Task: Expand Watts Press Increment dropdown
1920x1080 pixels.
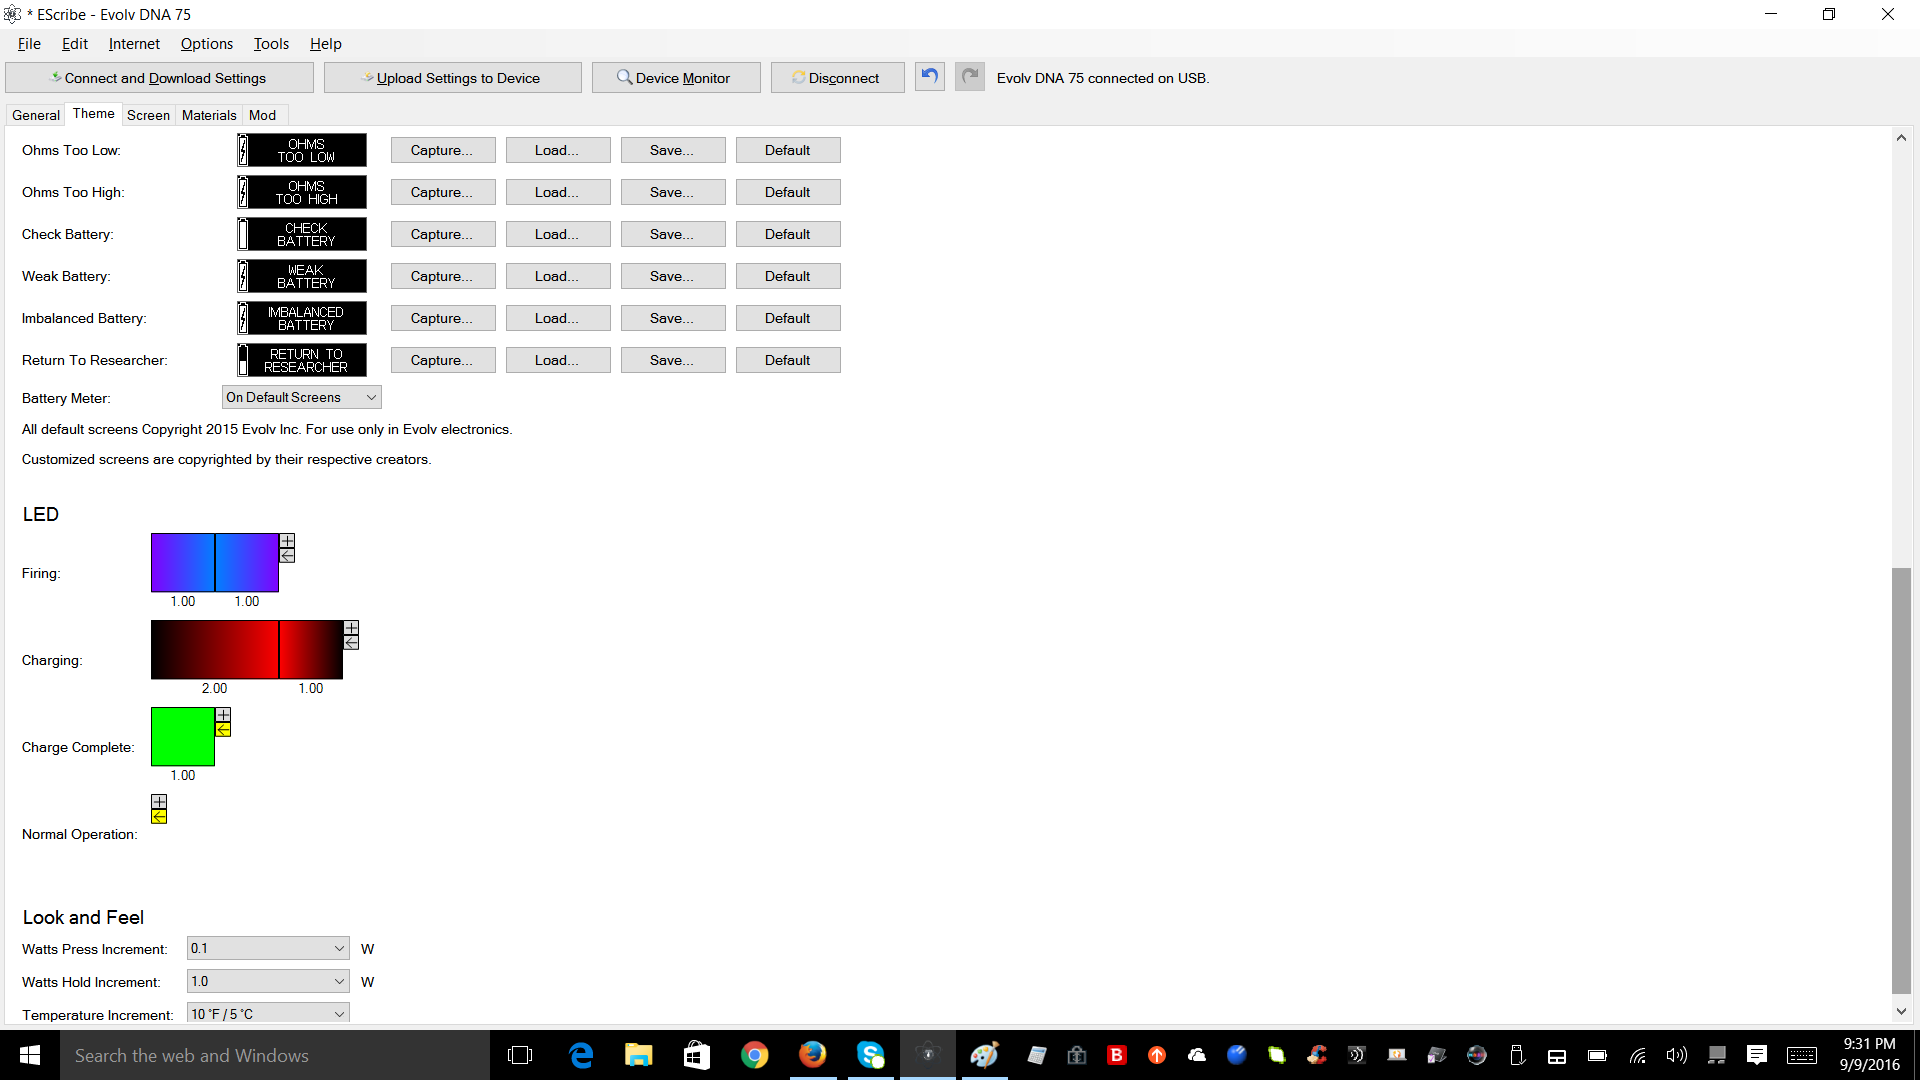Action: pyautogui.click(x=268, y=948)
